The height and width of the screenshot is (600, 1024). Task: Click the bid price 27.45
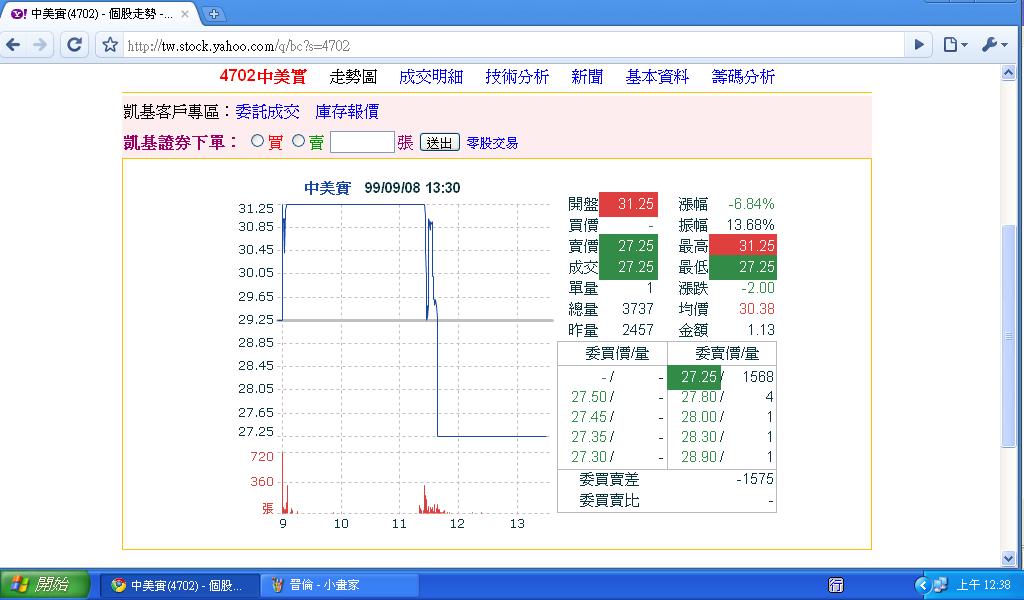coord(589,417)
